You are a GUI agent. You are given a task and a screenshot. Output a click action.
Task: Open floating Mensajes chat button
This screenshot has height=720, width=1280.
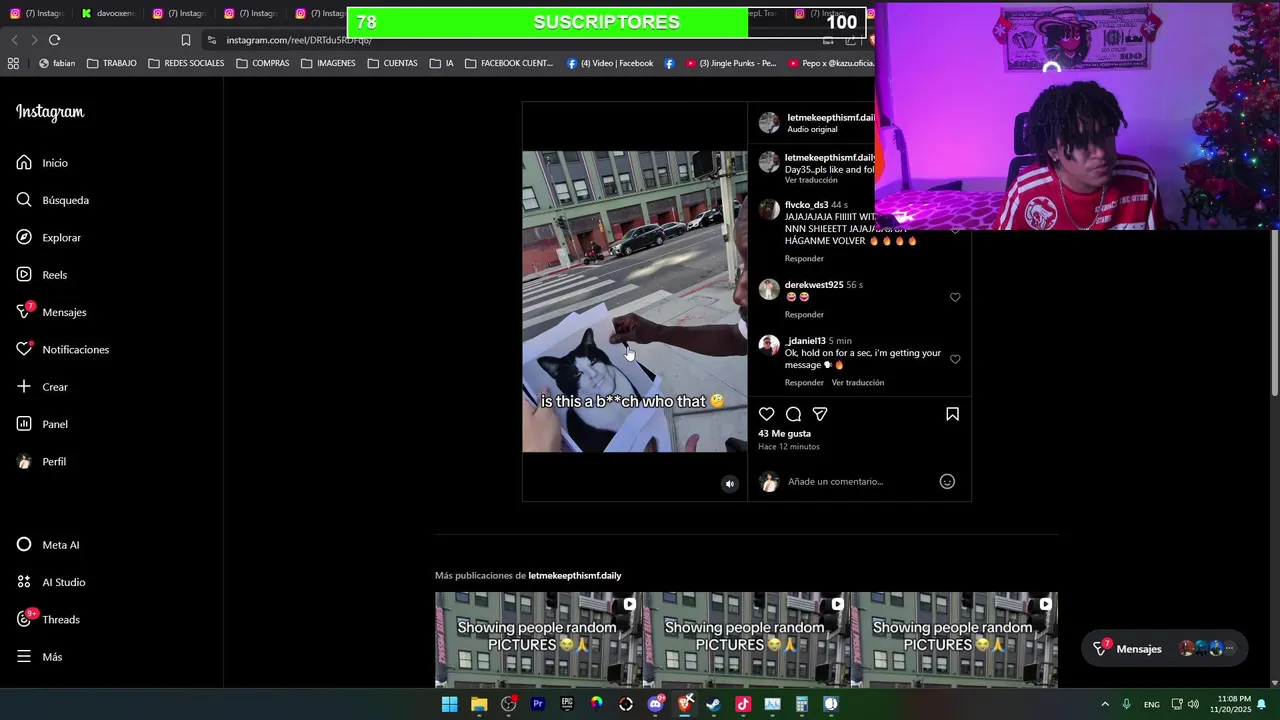tap(1164, 649)
